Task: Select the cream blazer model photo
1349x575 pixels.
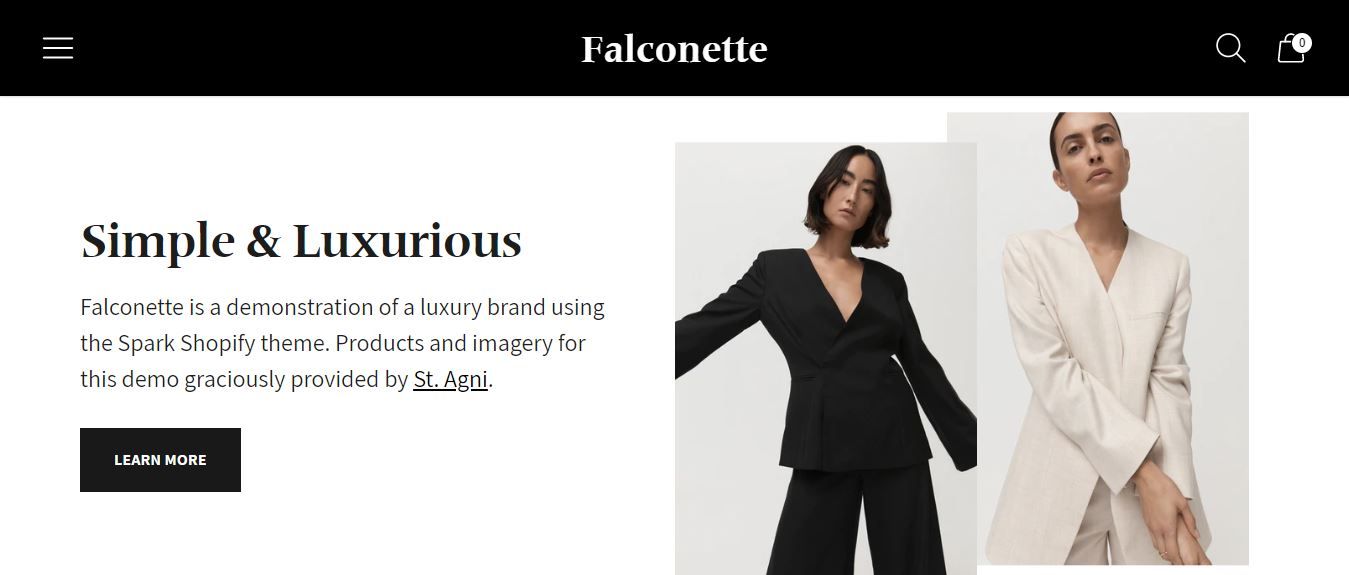Action: (x=1098, y=338)
